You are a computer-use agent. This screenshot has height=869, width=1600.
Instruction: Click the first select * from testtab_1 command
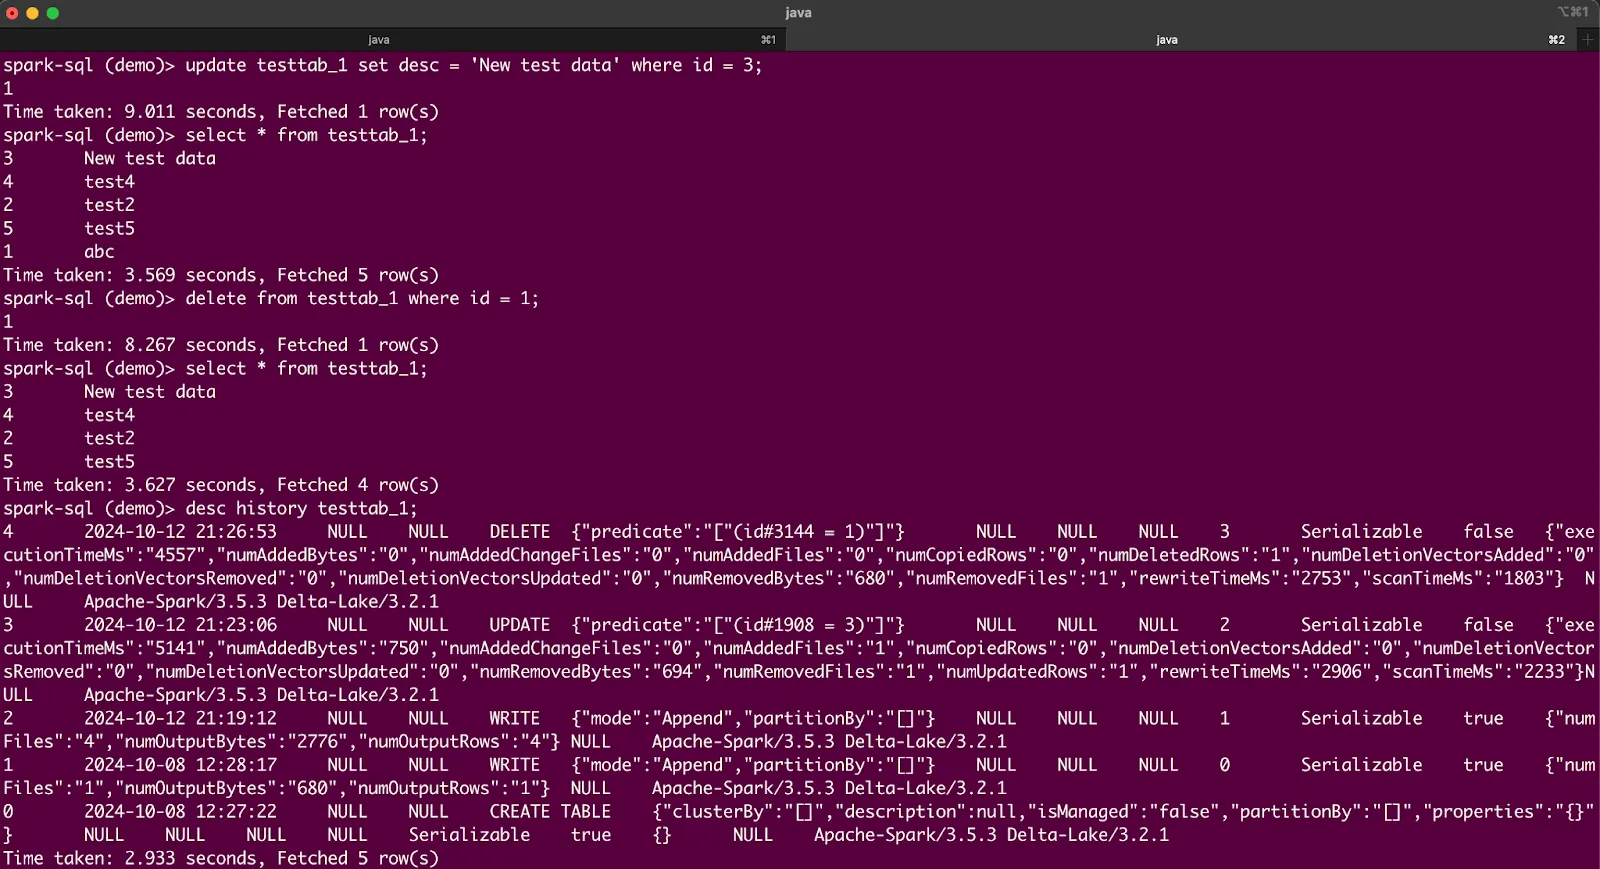306,135
